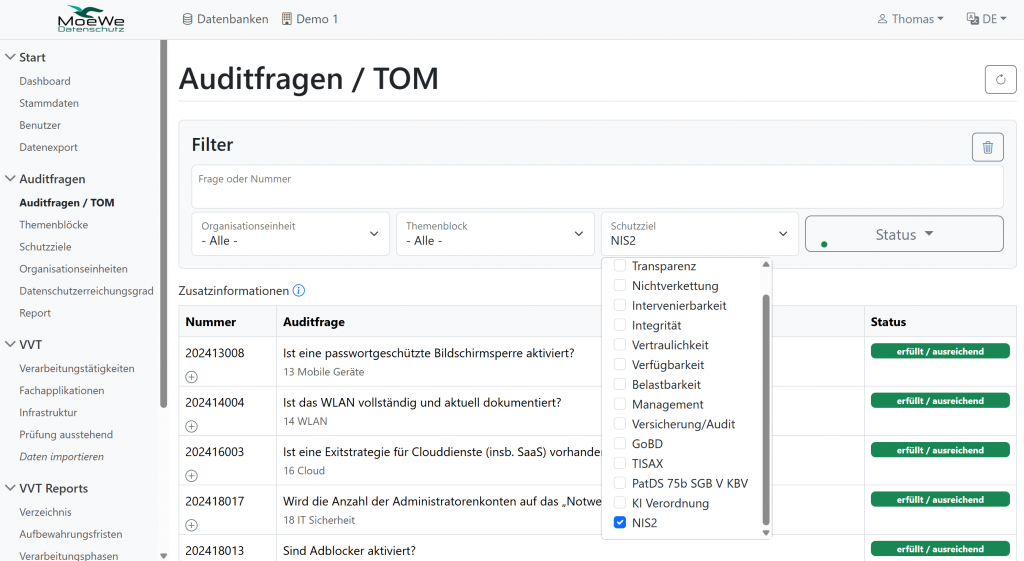
Task: Uncheck the NIS2 checkbox
Action: (620, 523)
